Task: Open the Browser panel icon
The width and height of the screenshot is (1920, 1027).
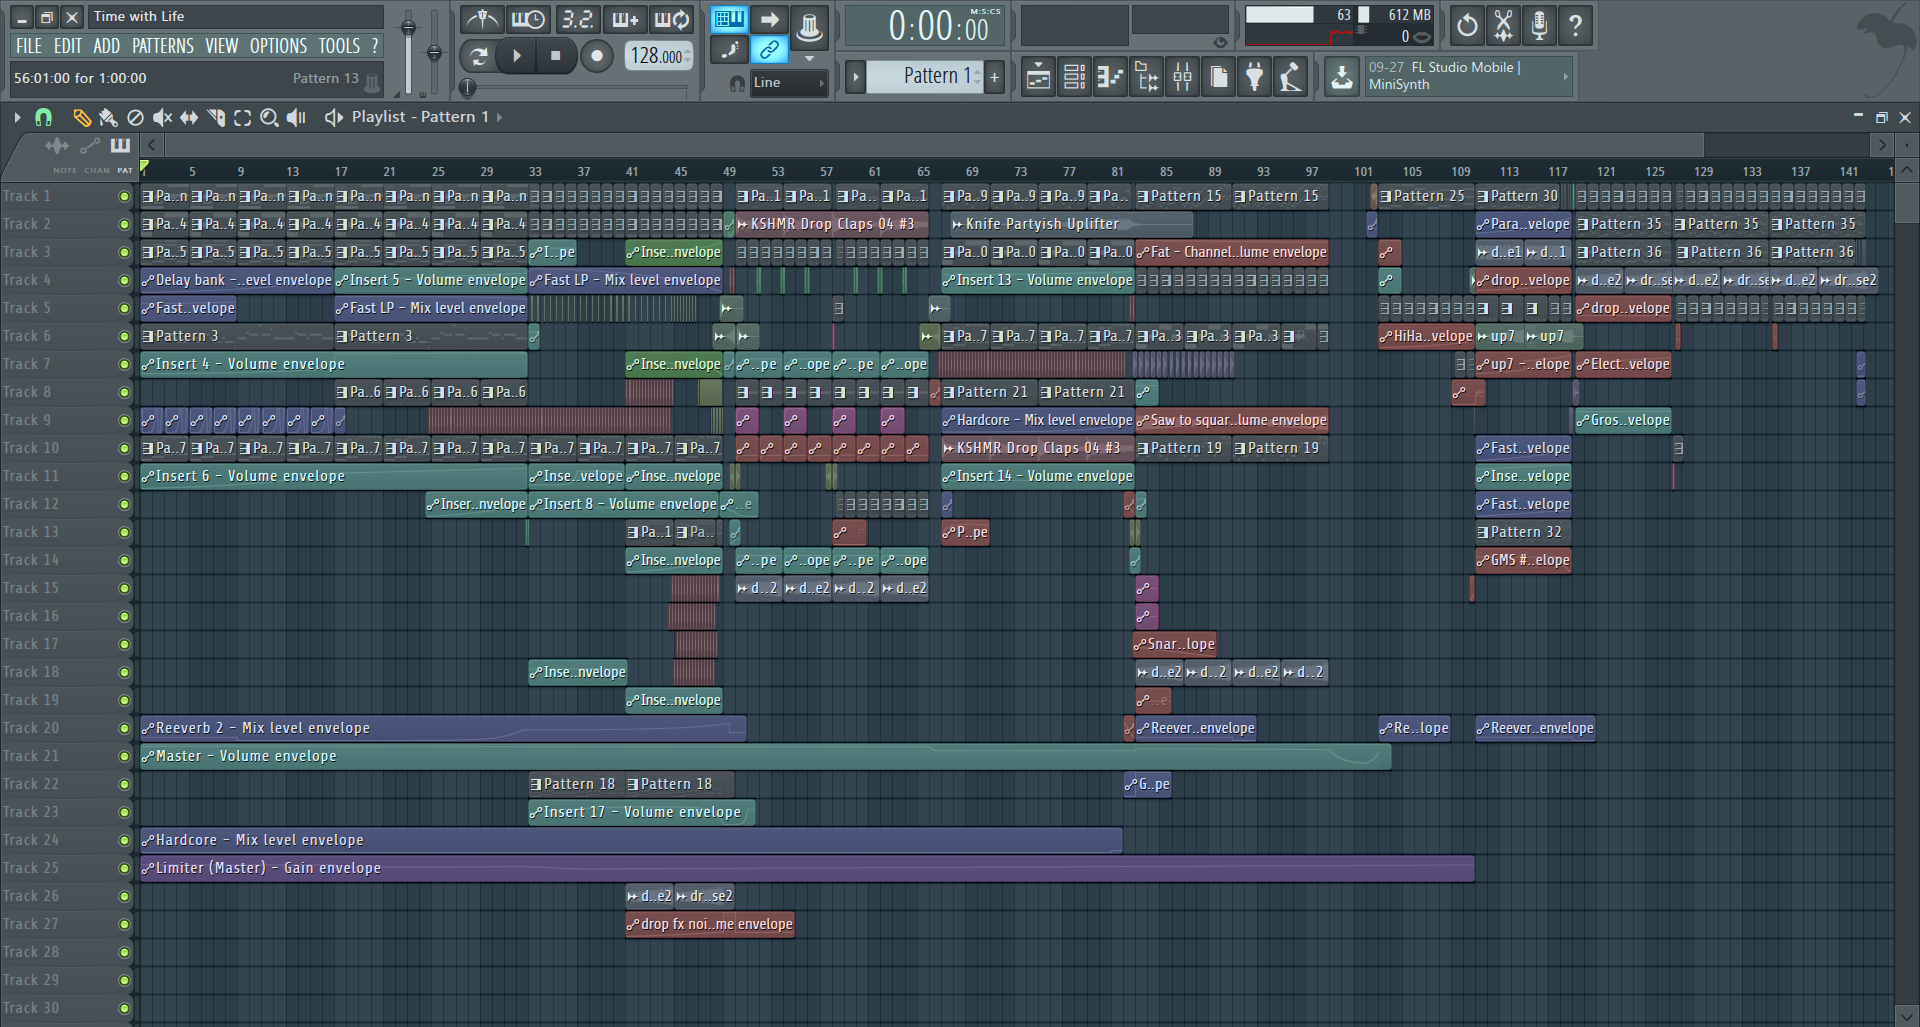Action: click(1146, 77)
